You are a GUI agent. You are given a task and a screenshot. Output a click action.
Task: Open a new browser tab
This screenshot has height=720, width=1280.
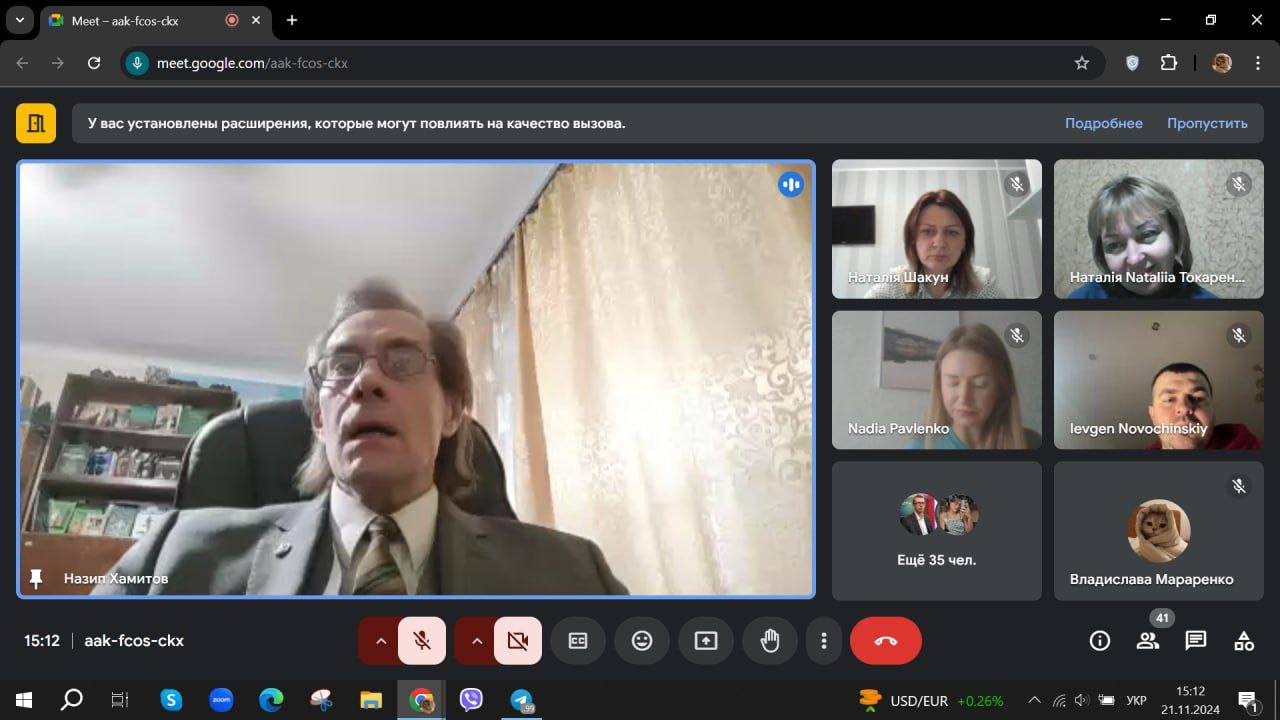tap(292, 20)
